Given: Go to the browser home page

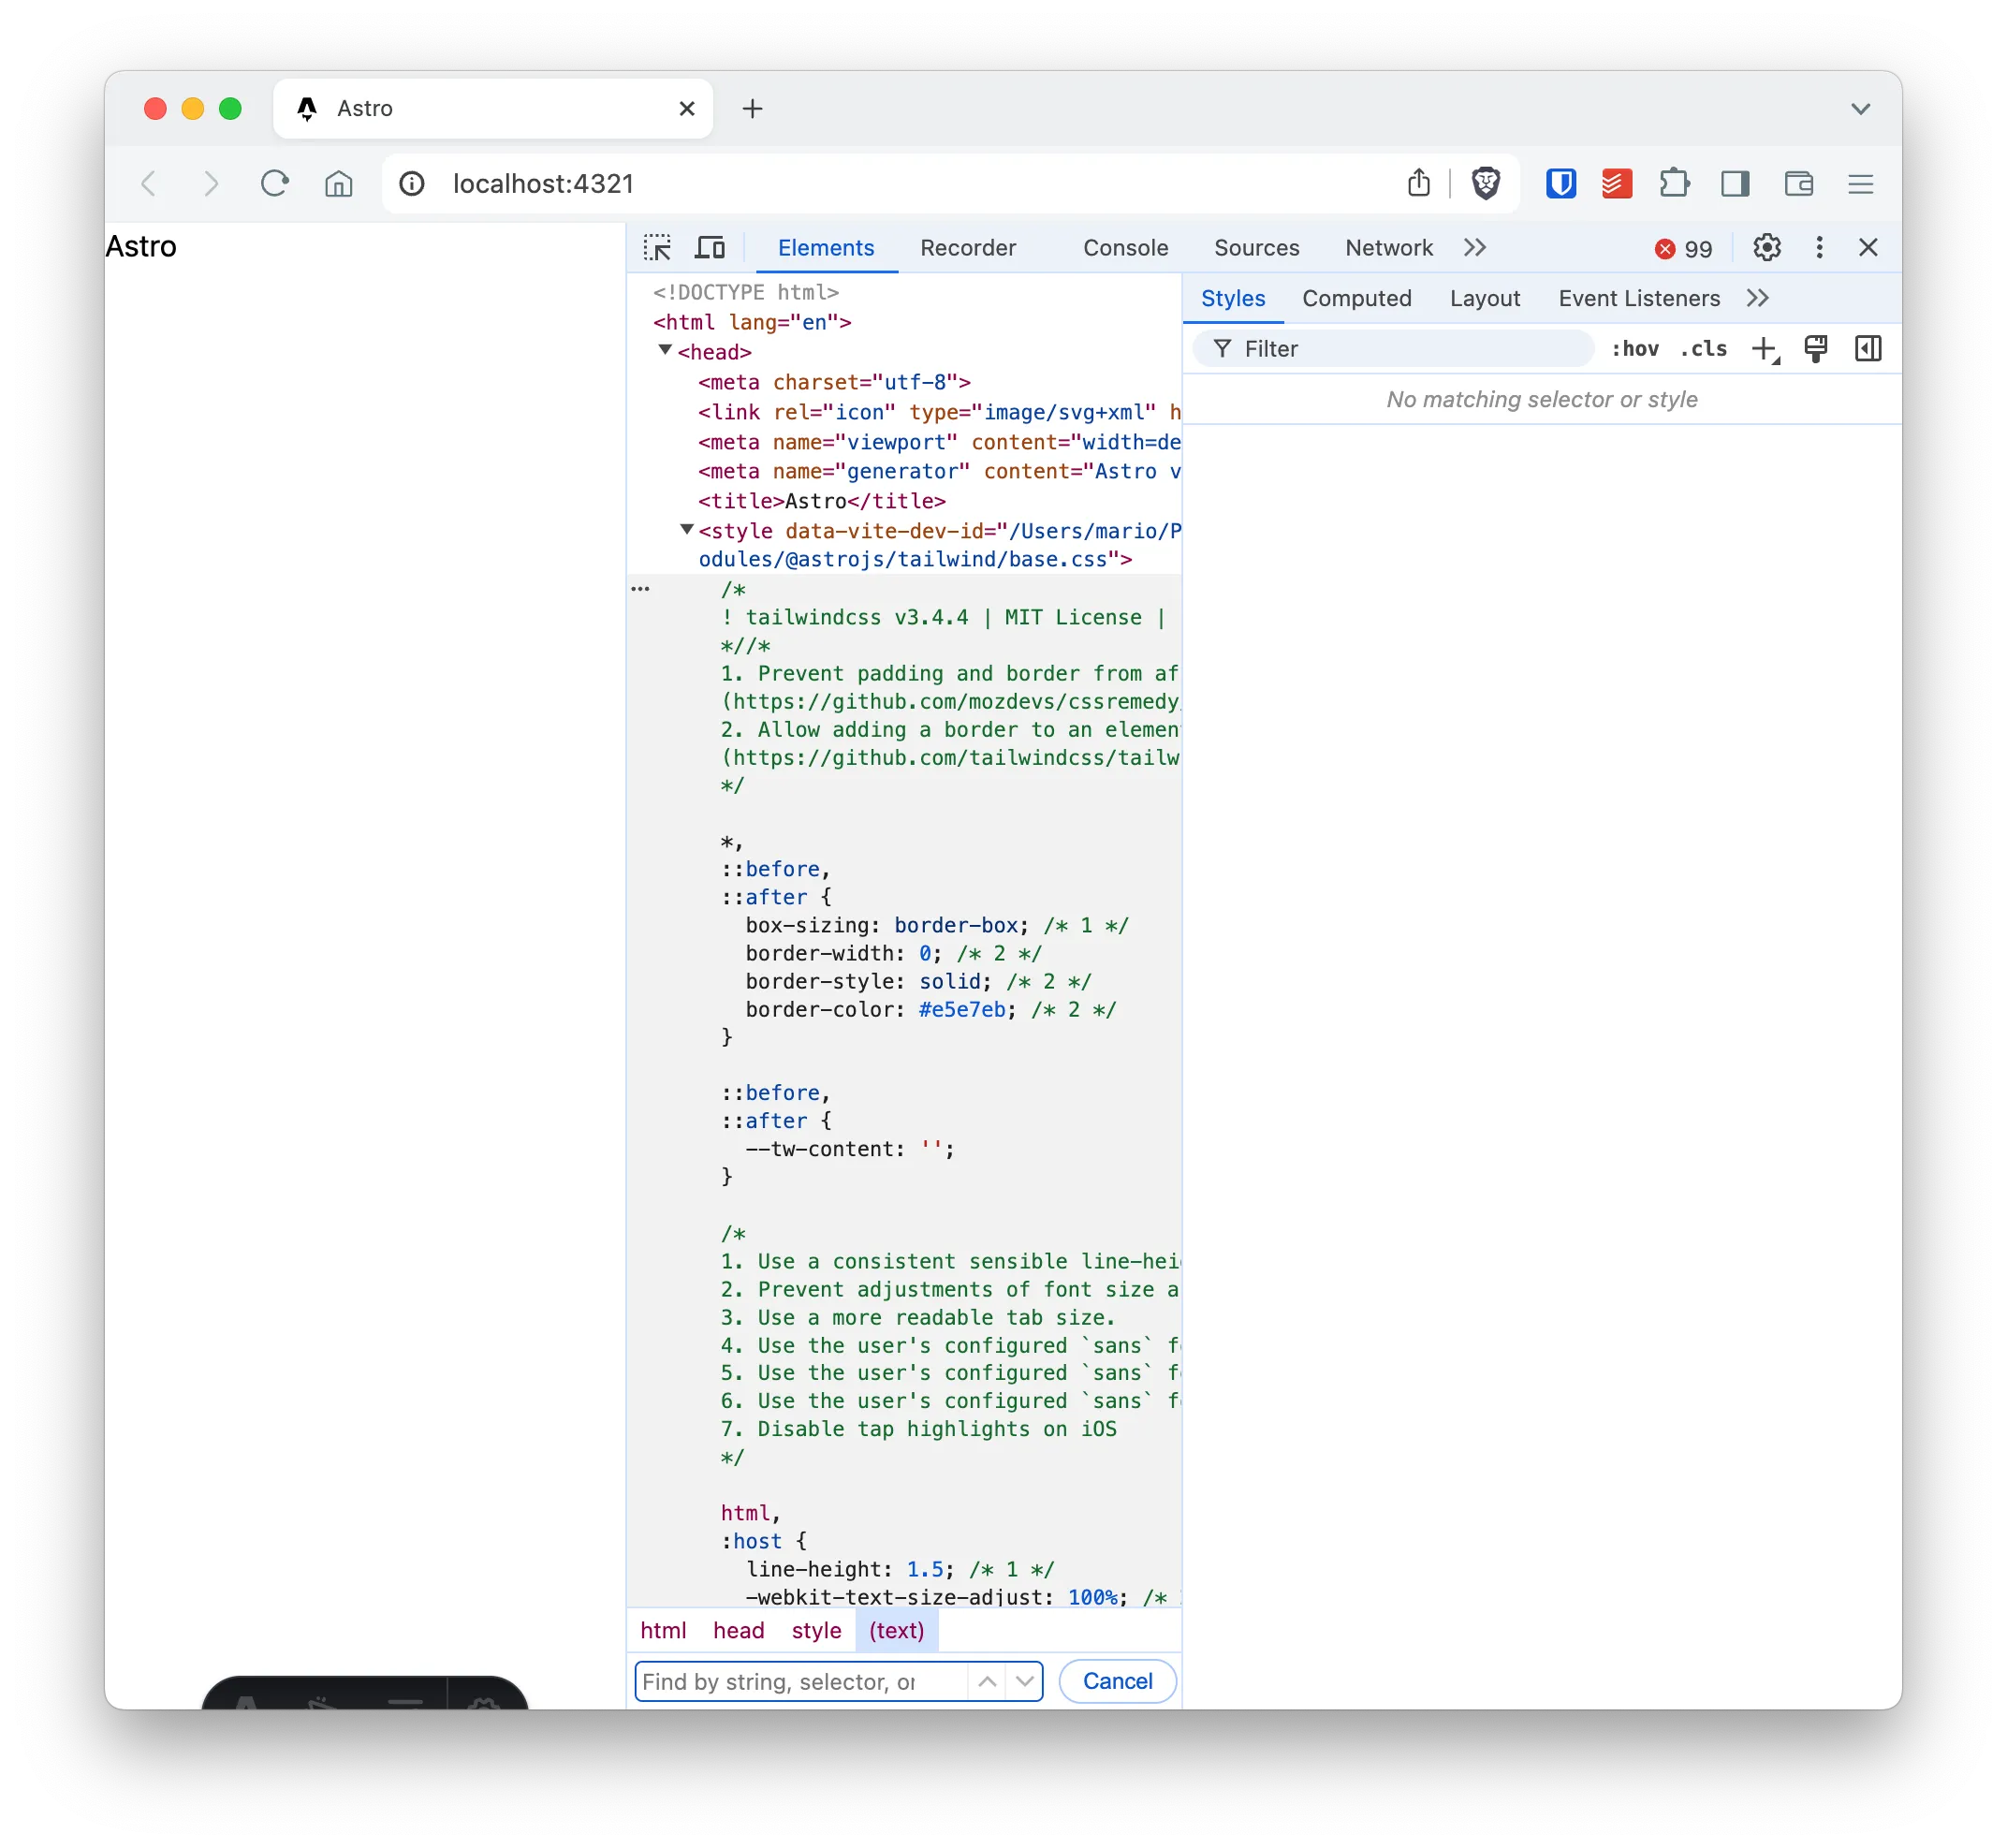Looking at the screenshot, I should (x=339, y=184).
